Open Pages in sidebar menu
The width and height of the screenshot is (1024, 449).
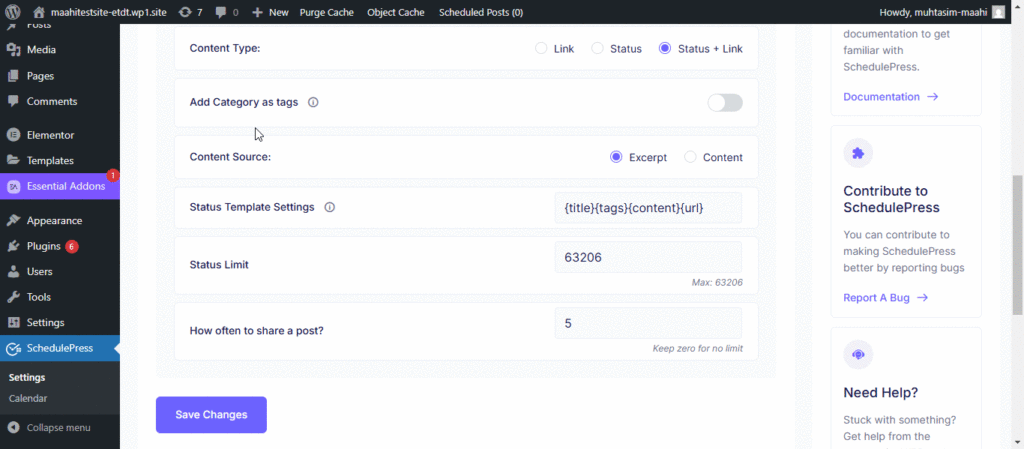(x=40, y=76)
